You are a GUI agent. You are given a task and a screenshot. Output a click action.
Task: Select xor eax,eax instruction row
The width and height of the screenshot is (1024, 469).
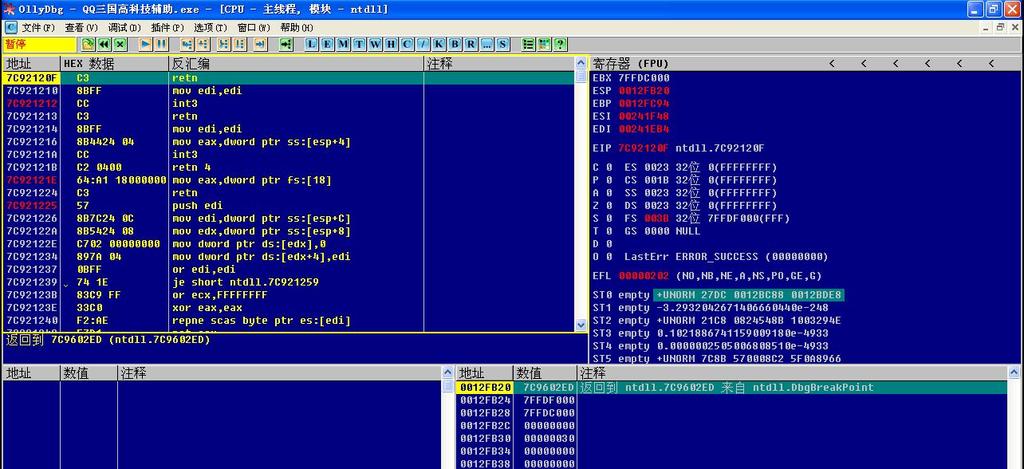tap(289, 308)
